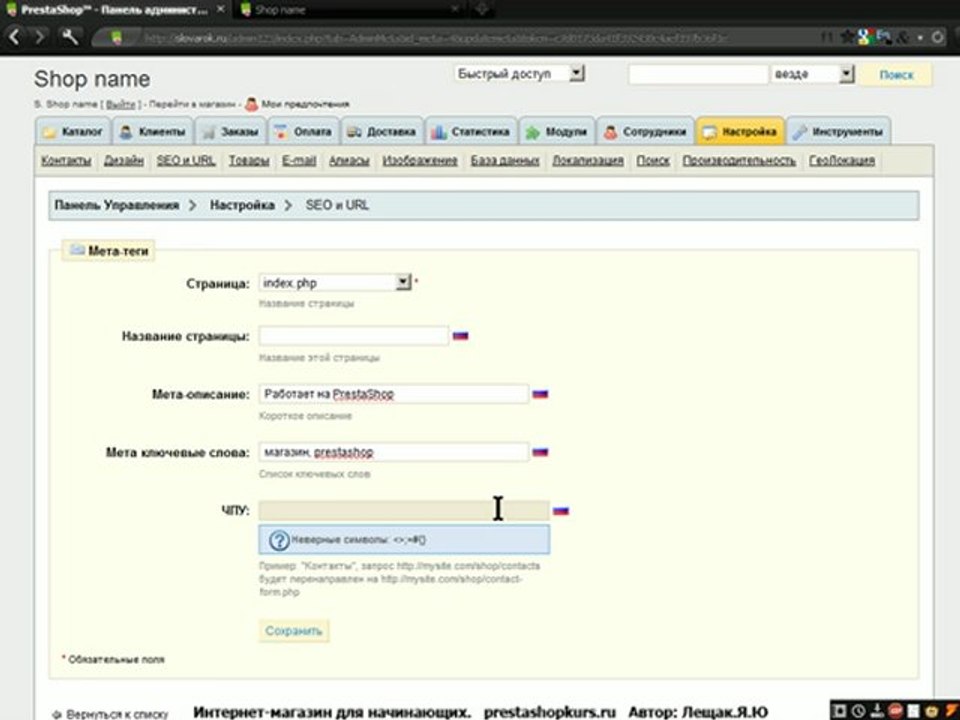Viewport: 960px width, 720px height.
Task: Click the Выйти logout link
Action: [121, 104]
